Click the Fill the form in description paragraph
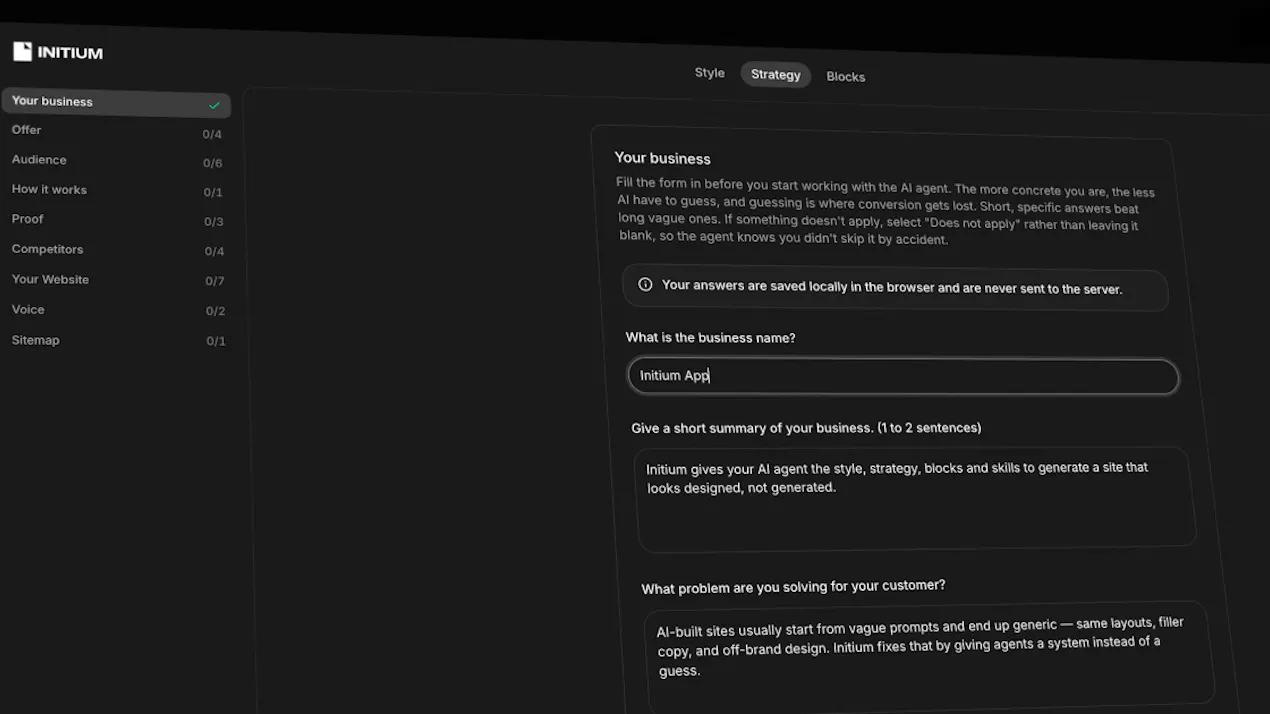This screenshot has width=1270, height=714. click(x=885, y=211)
